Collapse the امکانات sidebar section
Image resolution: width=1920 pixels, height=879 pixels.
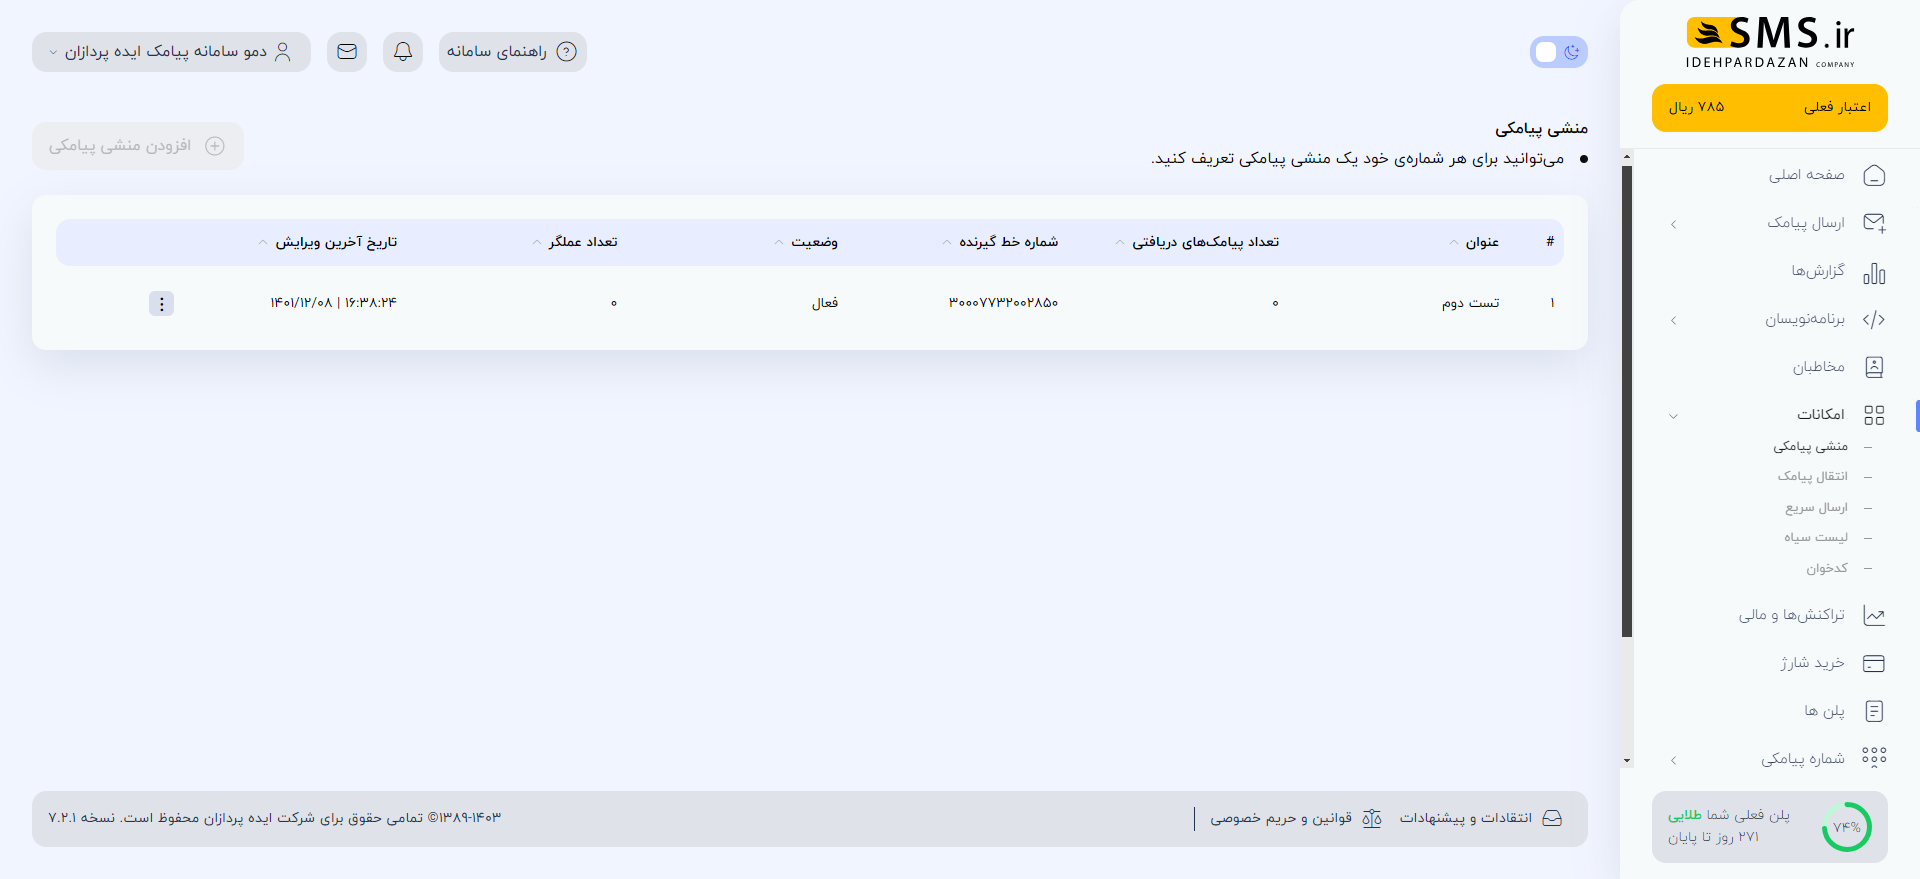tap(1673, 416)
